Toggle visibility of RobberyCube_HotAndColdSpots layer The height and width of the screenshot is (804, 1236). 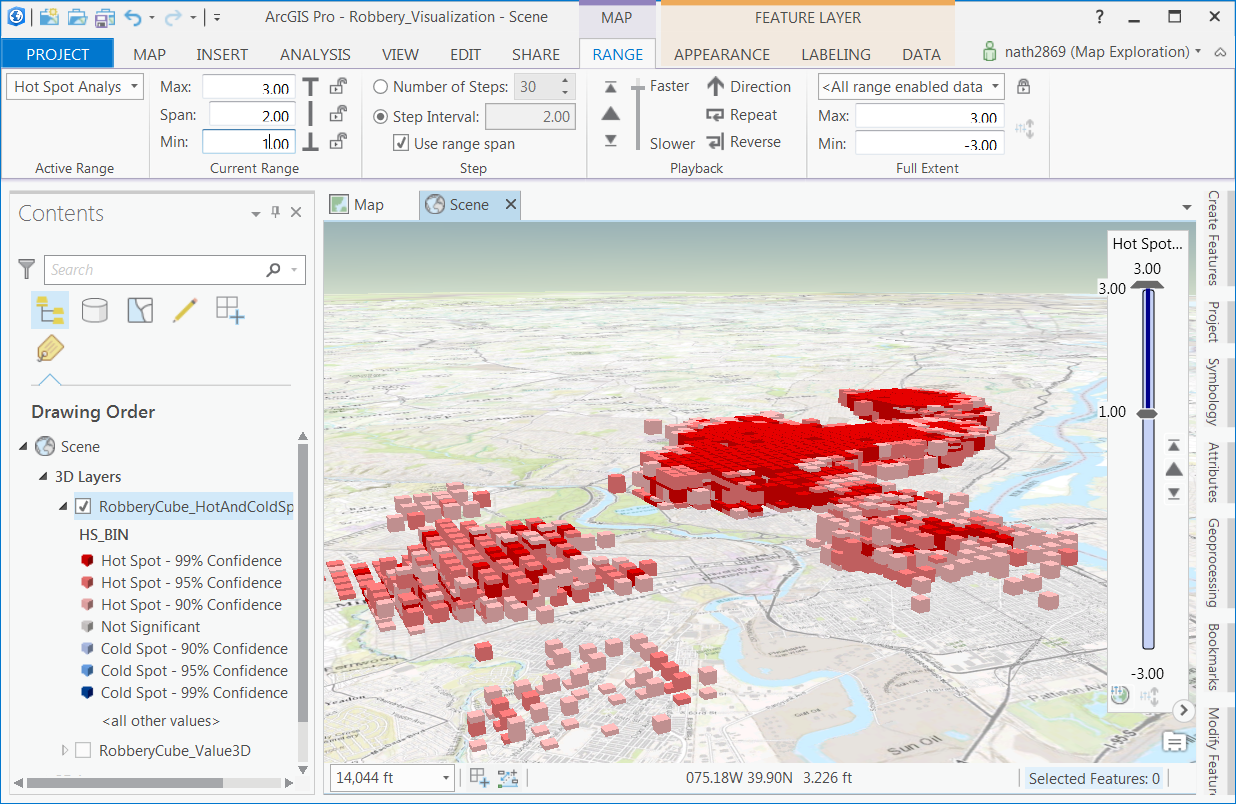pos(84,507)
